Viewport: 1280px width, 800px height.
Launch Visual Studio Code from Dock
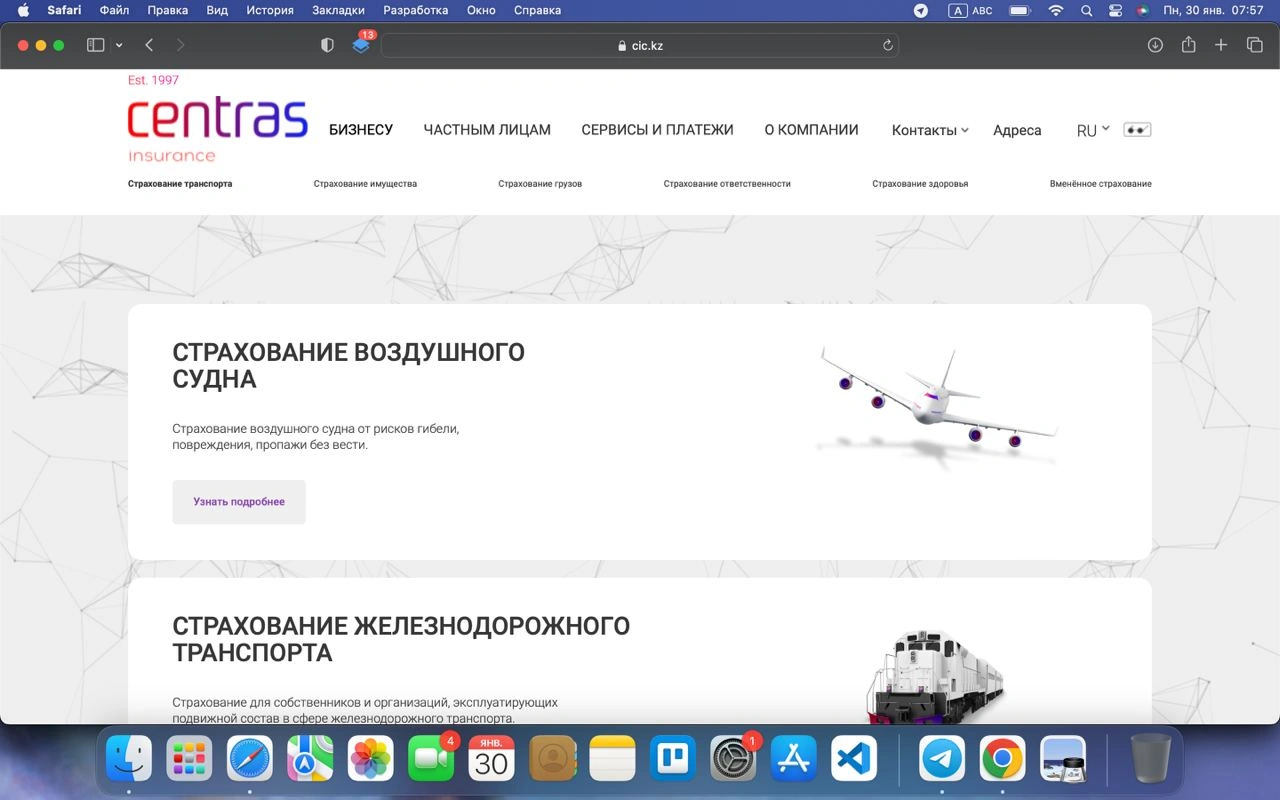tap(854, 760)
